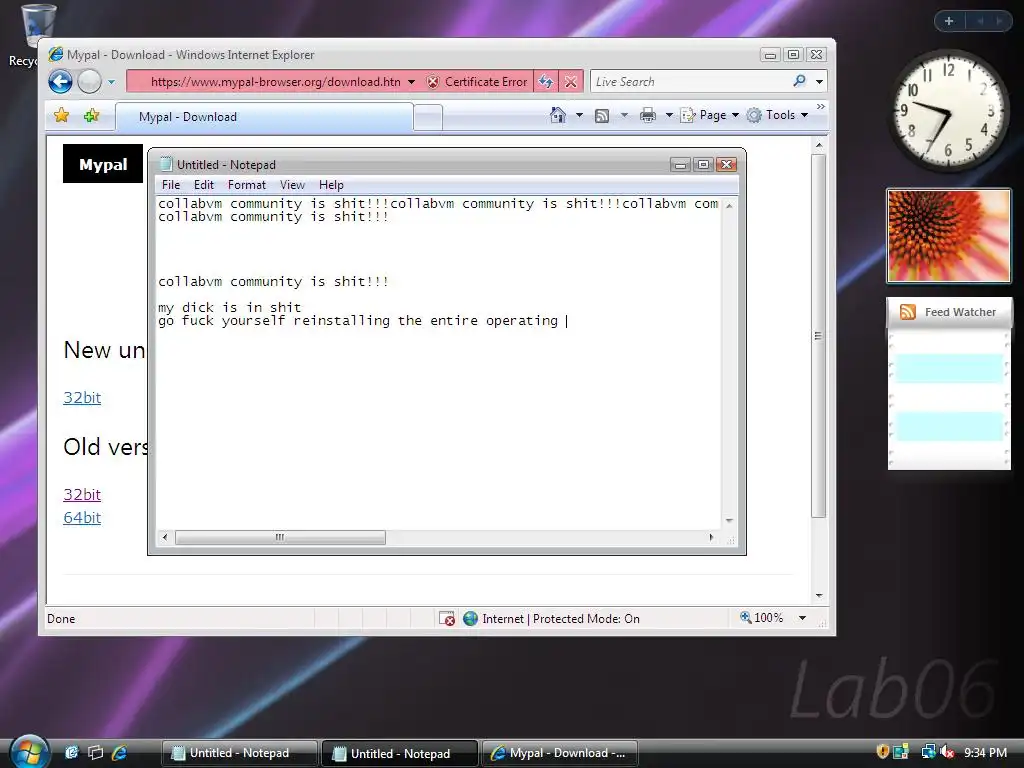This screenshot has width=1024, height=768.
Task: Click the Add to Favorites icon
Action: point(91,116)
